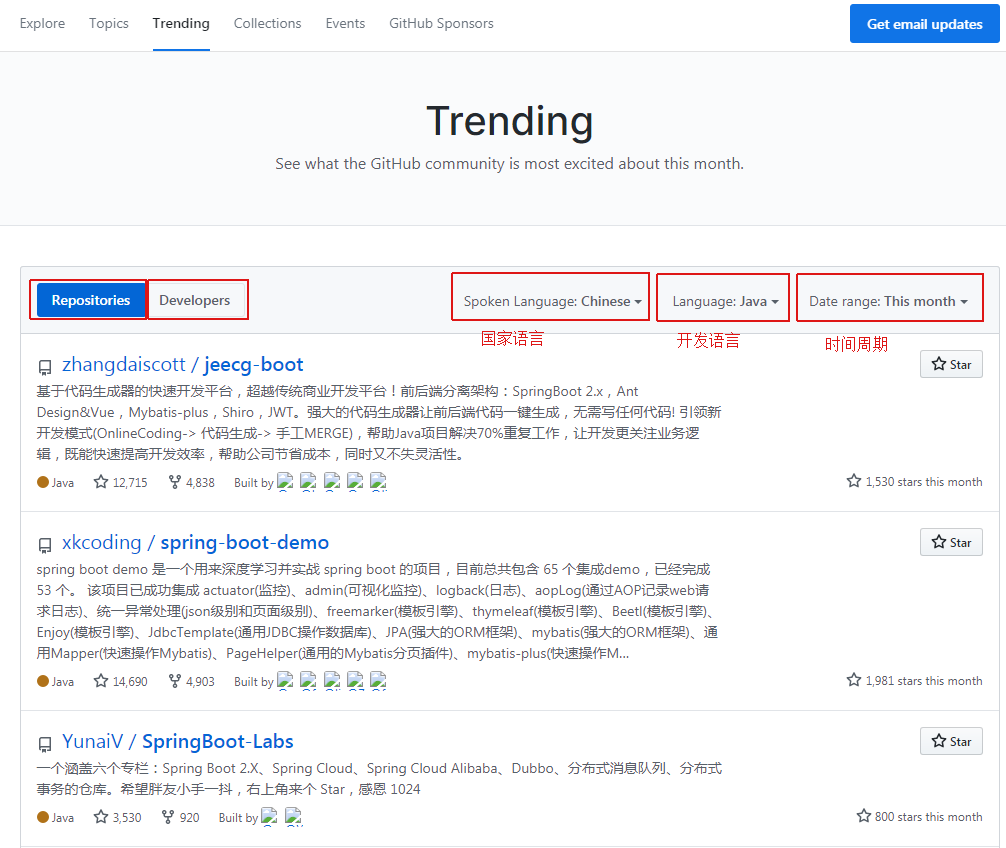The width and height of the screenshot is (1006, 848).
Task: Expand the Spoken Language: Chinese dropdown
Action: coord(552,301)
